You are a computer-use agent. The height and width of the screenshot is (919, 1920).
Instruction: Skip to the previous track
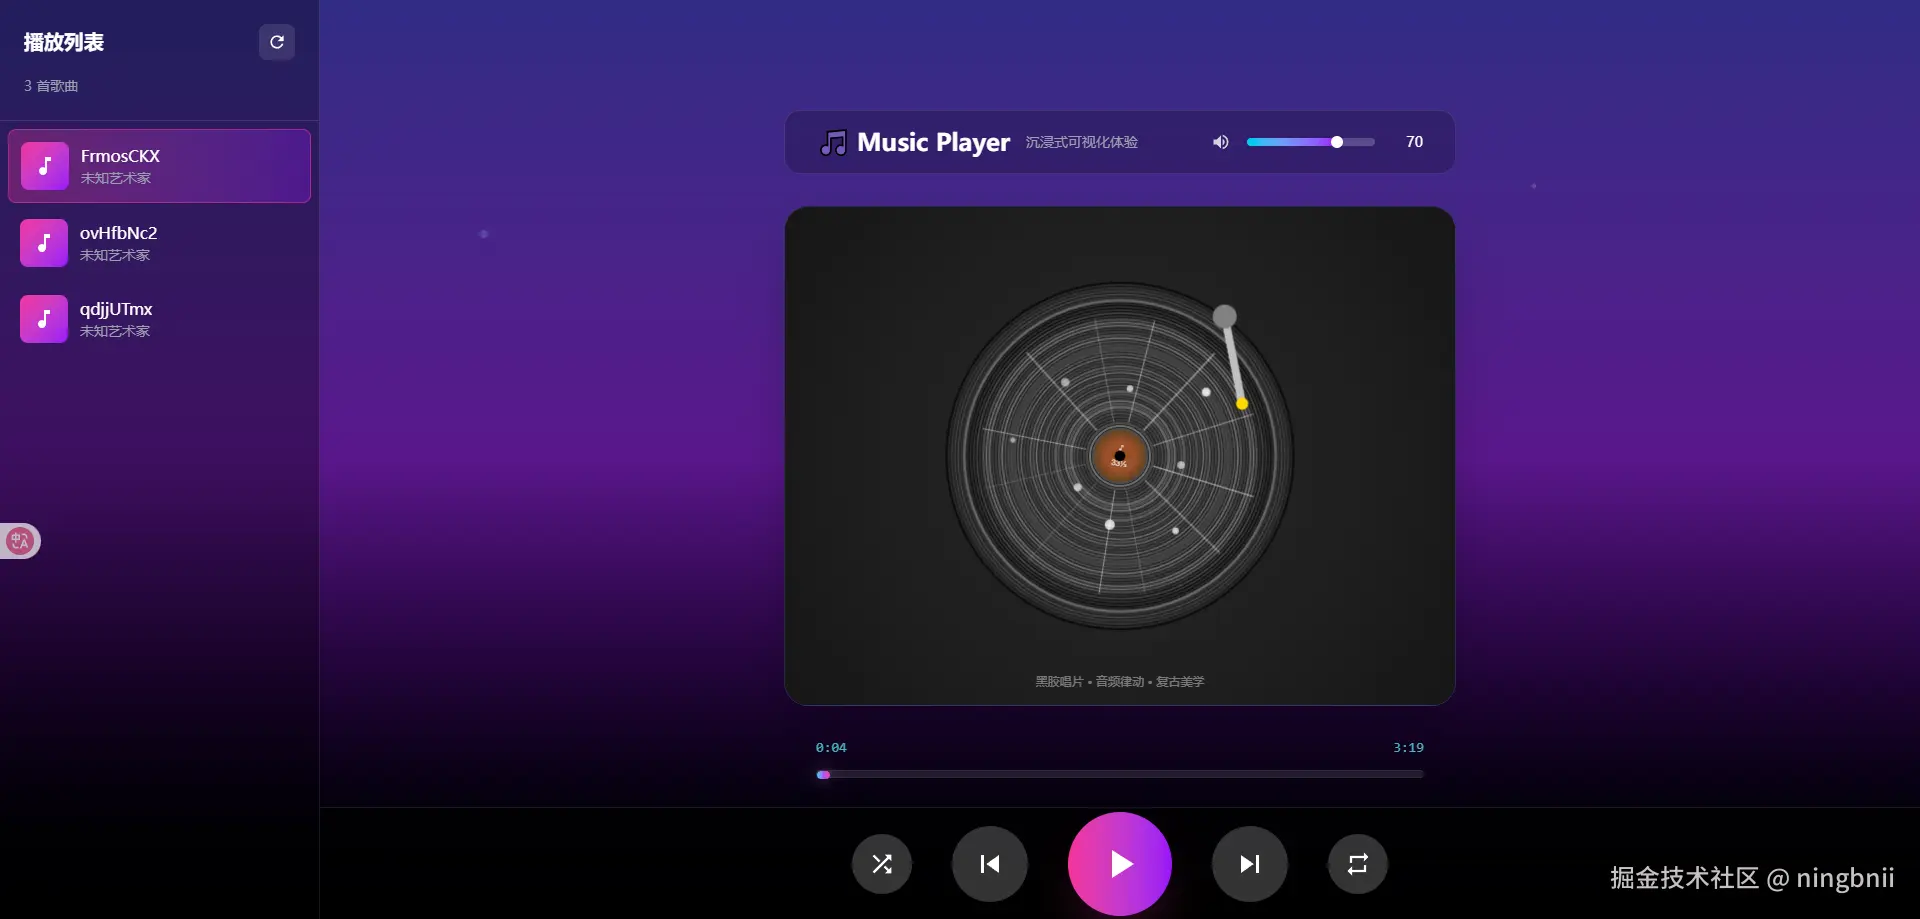(x=990, y=864)
